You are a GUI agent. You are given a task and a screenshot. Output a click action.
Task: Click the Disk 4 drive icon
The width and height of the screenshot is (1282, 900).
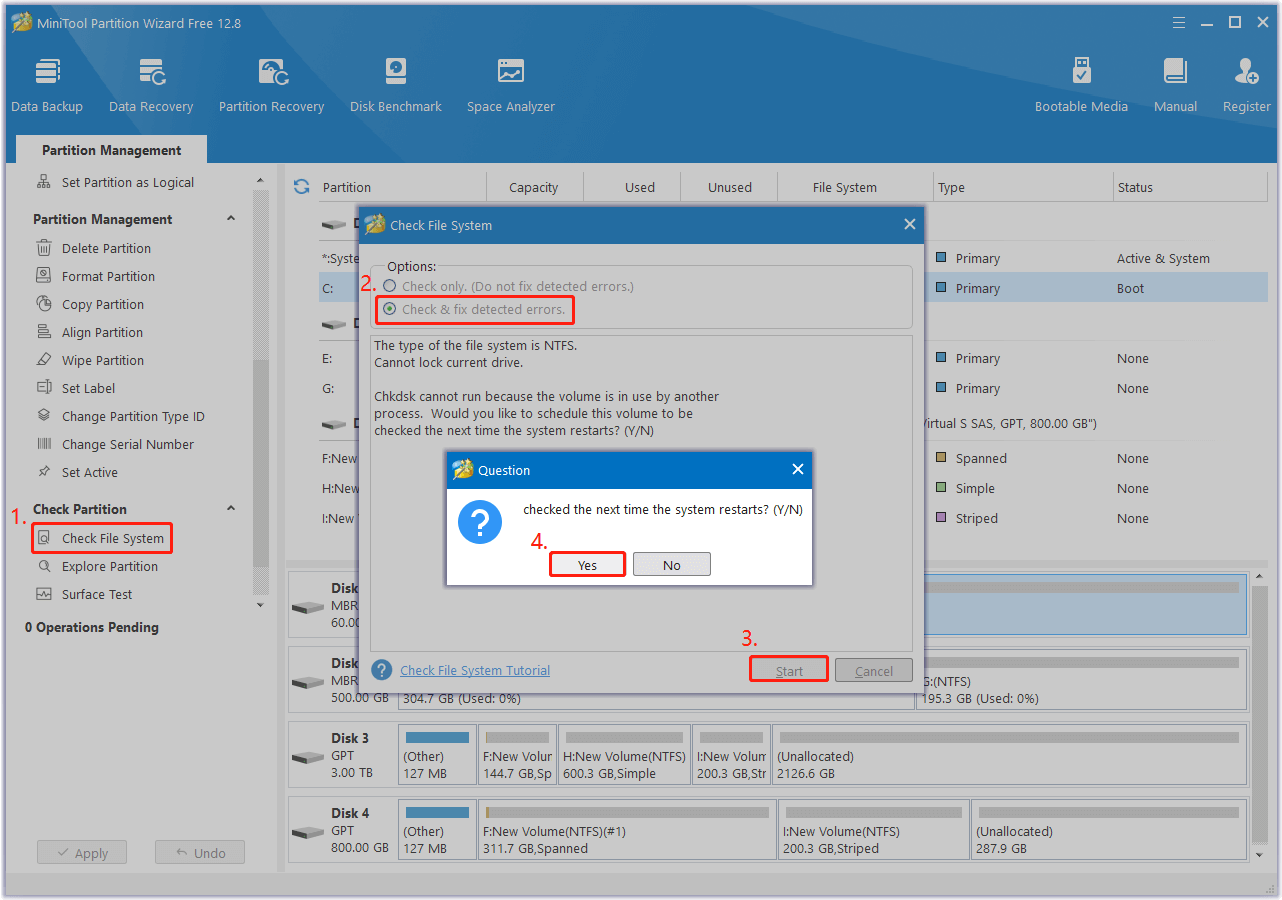pos(307,831)
